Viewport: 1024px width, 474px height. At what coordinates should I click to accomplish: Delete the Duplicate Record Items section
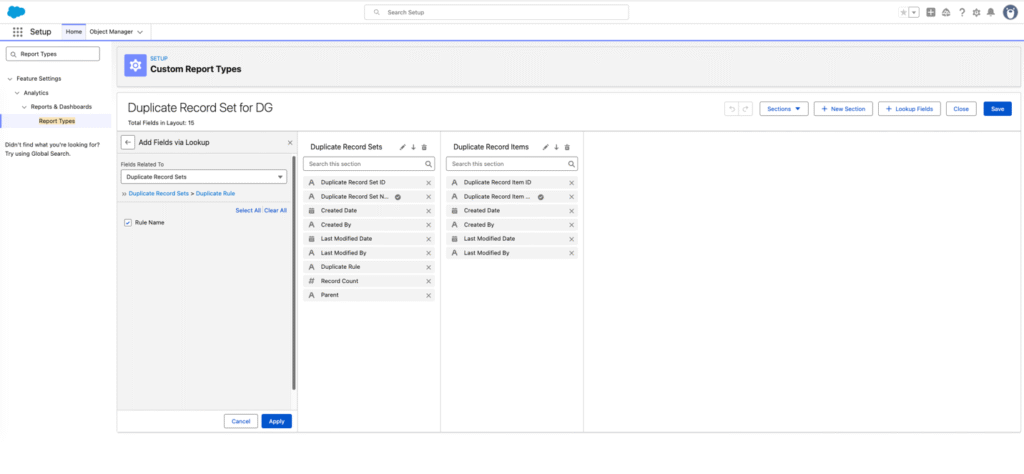567,148
